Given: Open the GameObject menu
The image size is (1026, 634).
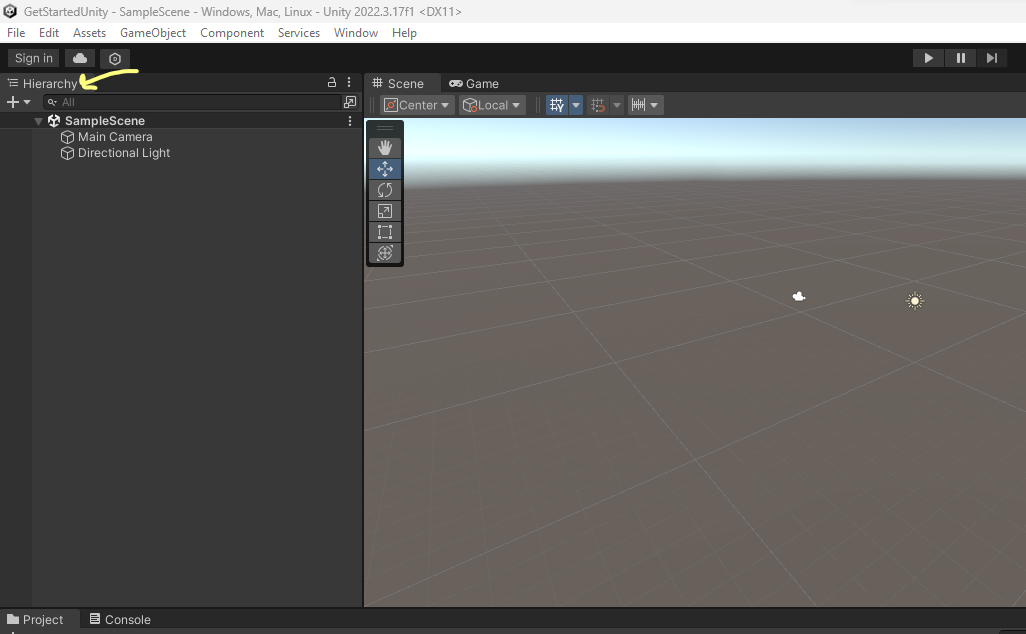Looking at the screenshot, I should point(152,33).
